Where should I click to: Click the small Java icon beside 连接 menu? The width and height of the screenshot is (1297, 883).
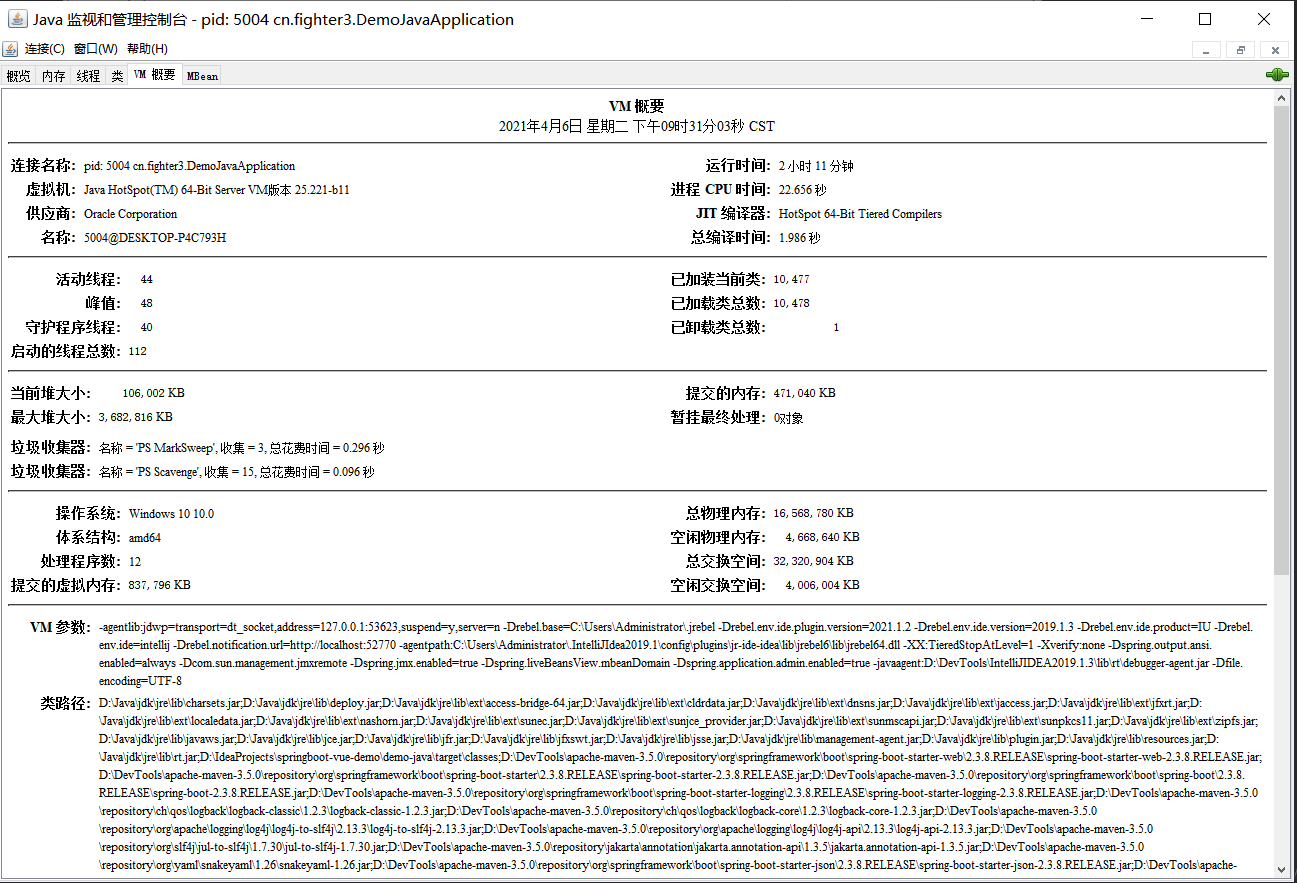coord(10,49)
